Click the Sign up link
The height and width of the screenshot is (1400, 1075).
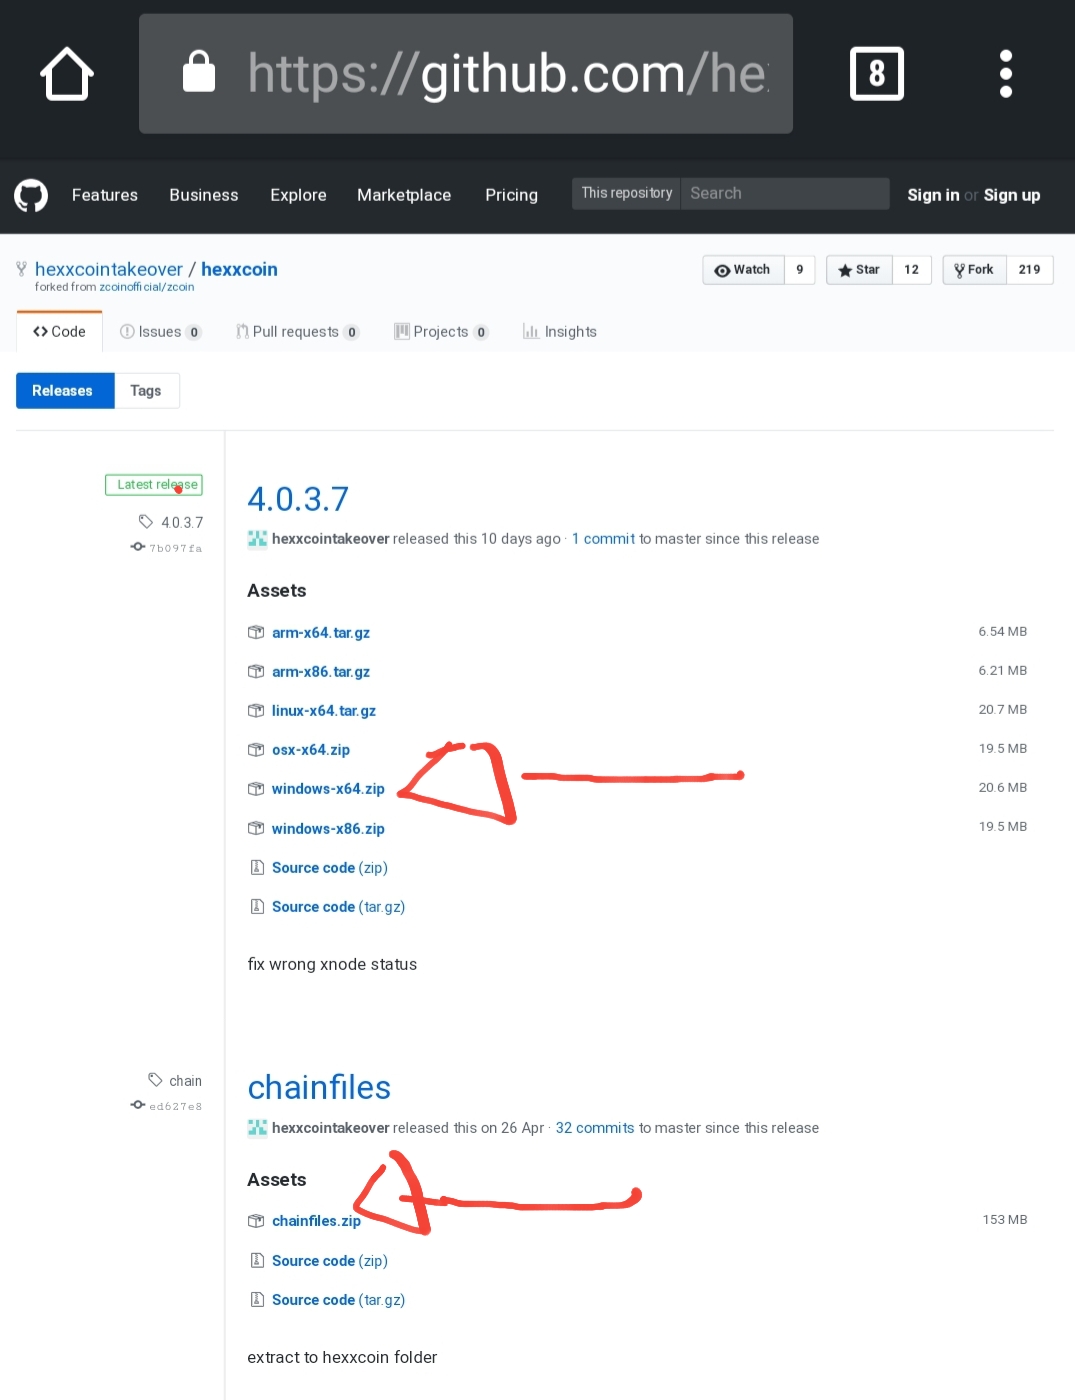point(1011,195)
